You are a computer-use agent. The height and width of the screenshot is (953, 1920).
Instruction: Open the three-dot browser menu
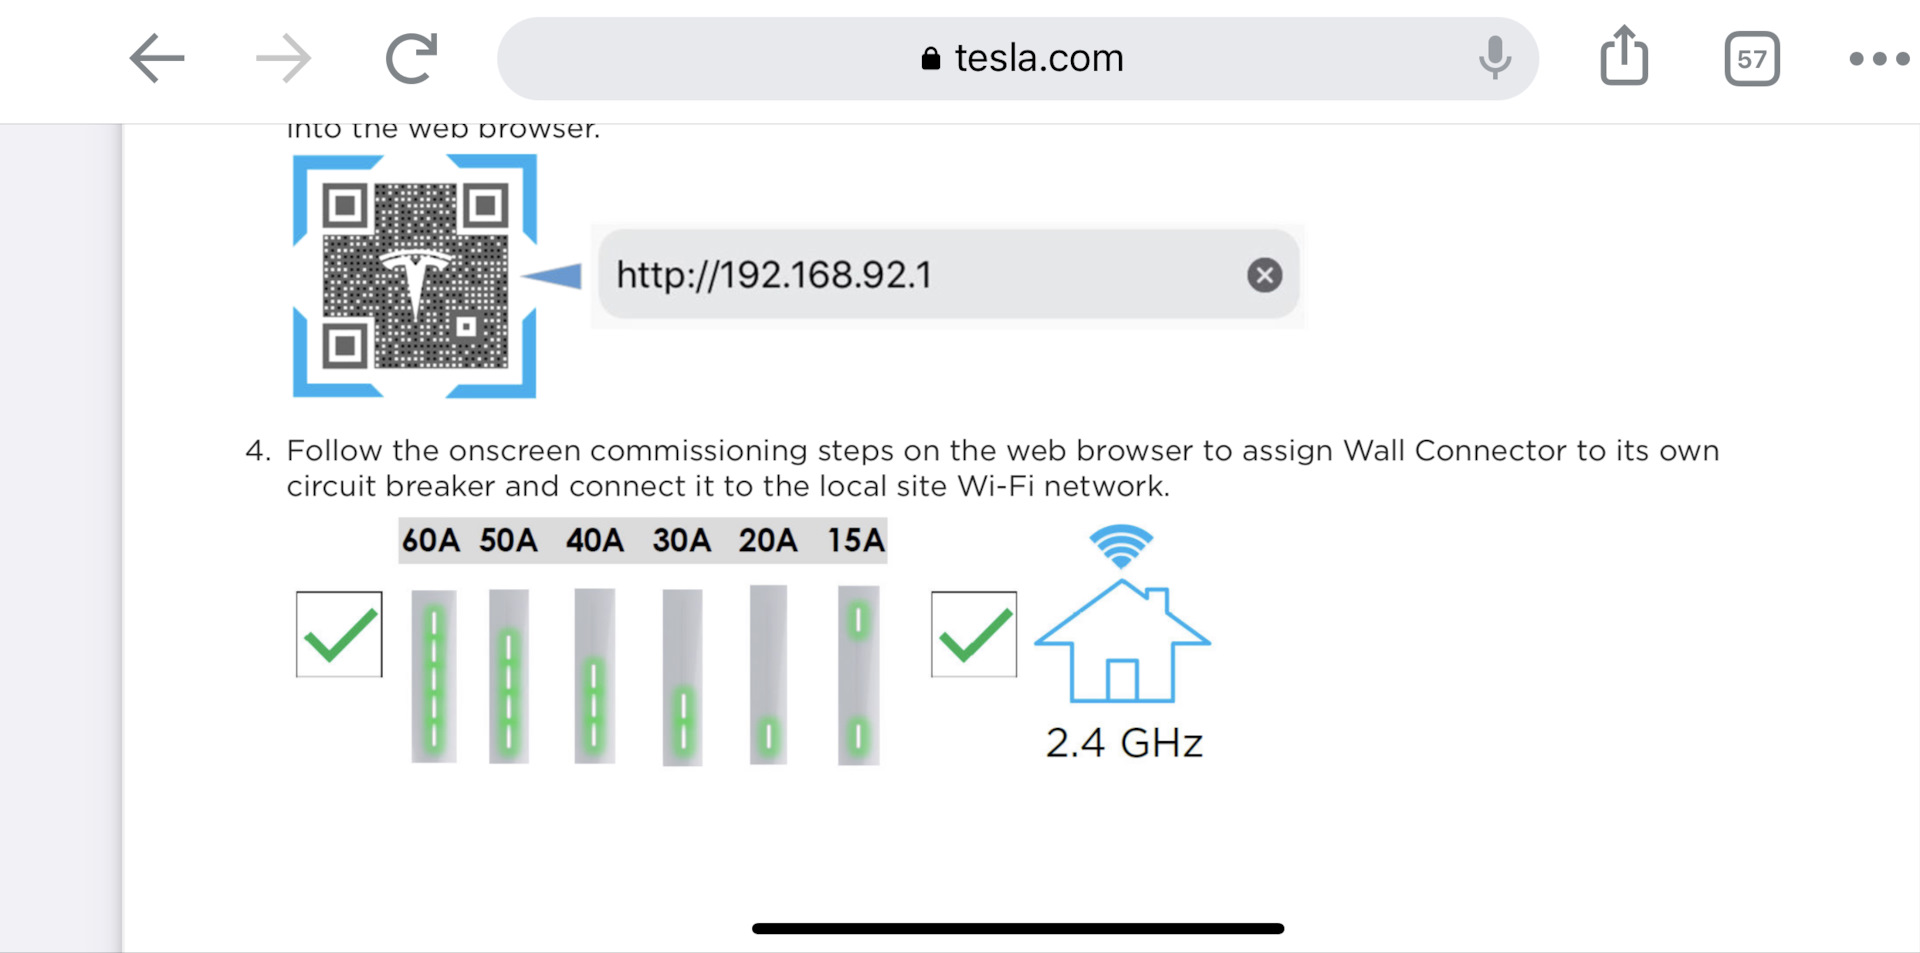[1879, 59]
